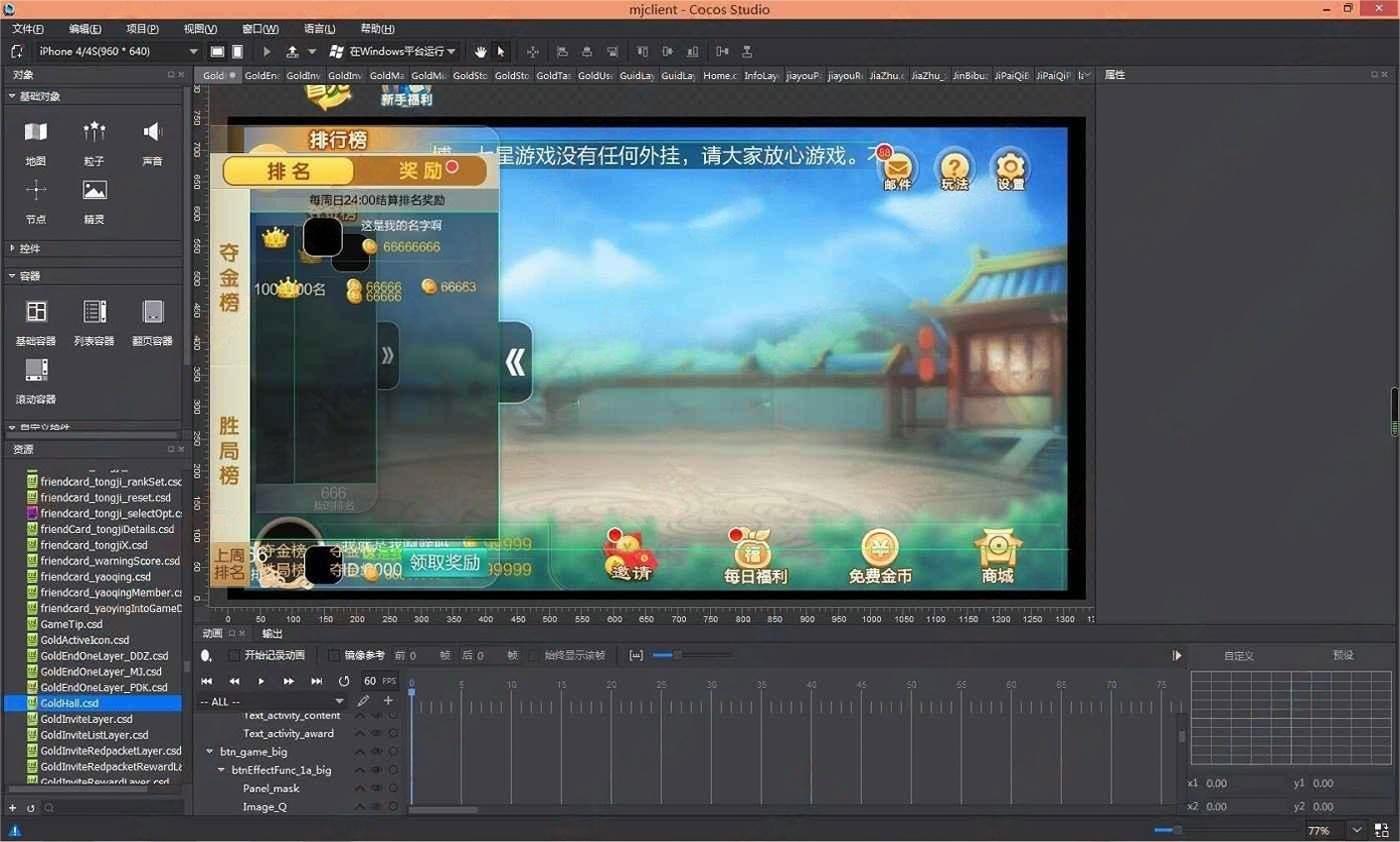
Task: Select the 滚动容器 scroll container icon
Action: click(x=36, y=371)
